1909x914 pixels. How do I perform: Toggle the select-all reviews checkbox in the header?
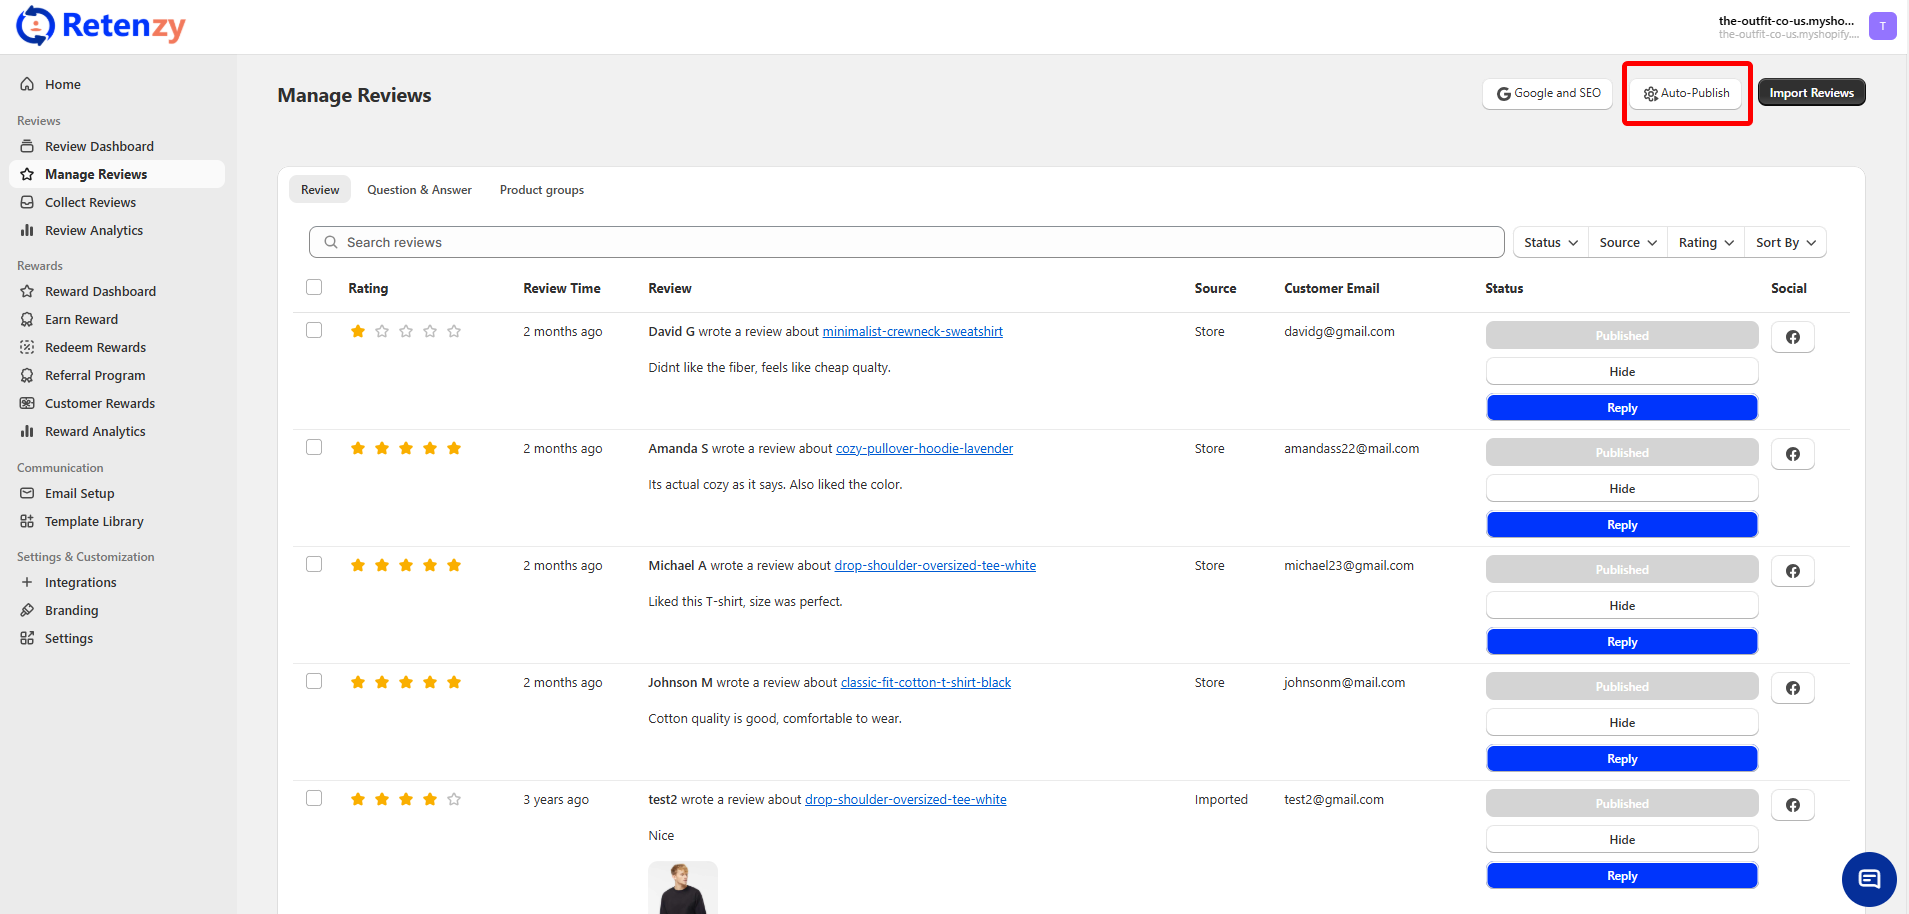pyautogui.click(x=314, y=287)
